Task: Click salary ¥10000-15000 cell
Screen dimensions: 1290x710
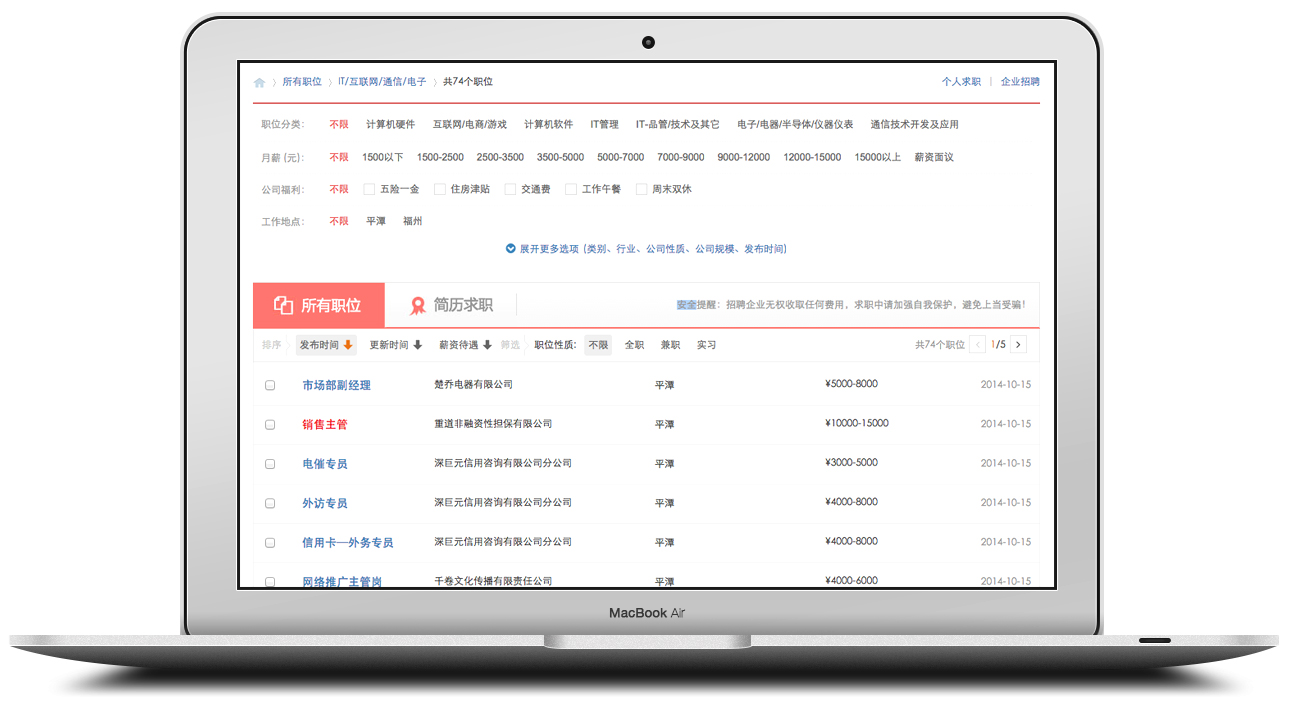Action: [x=856, y=423]
